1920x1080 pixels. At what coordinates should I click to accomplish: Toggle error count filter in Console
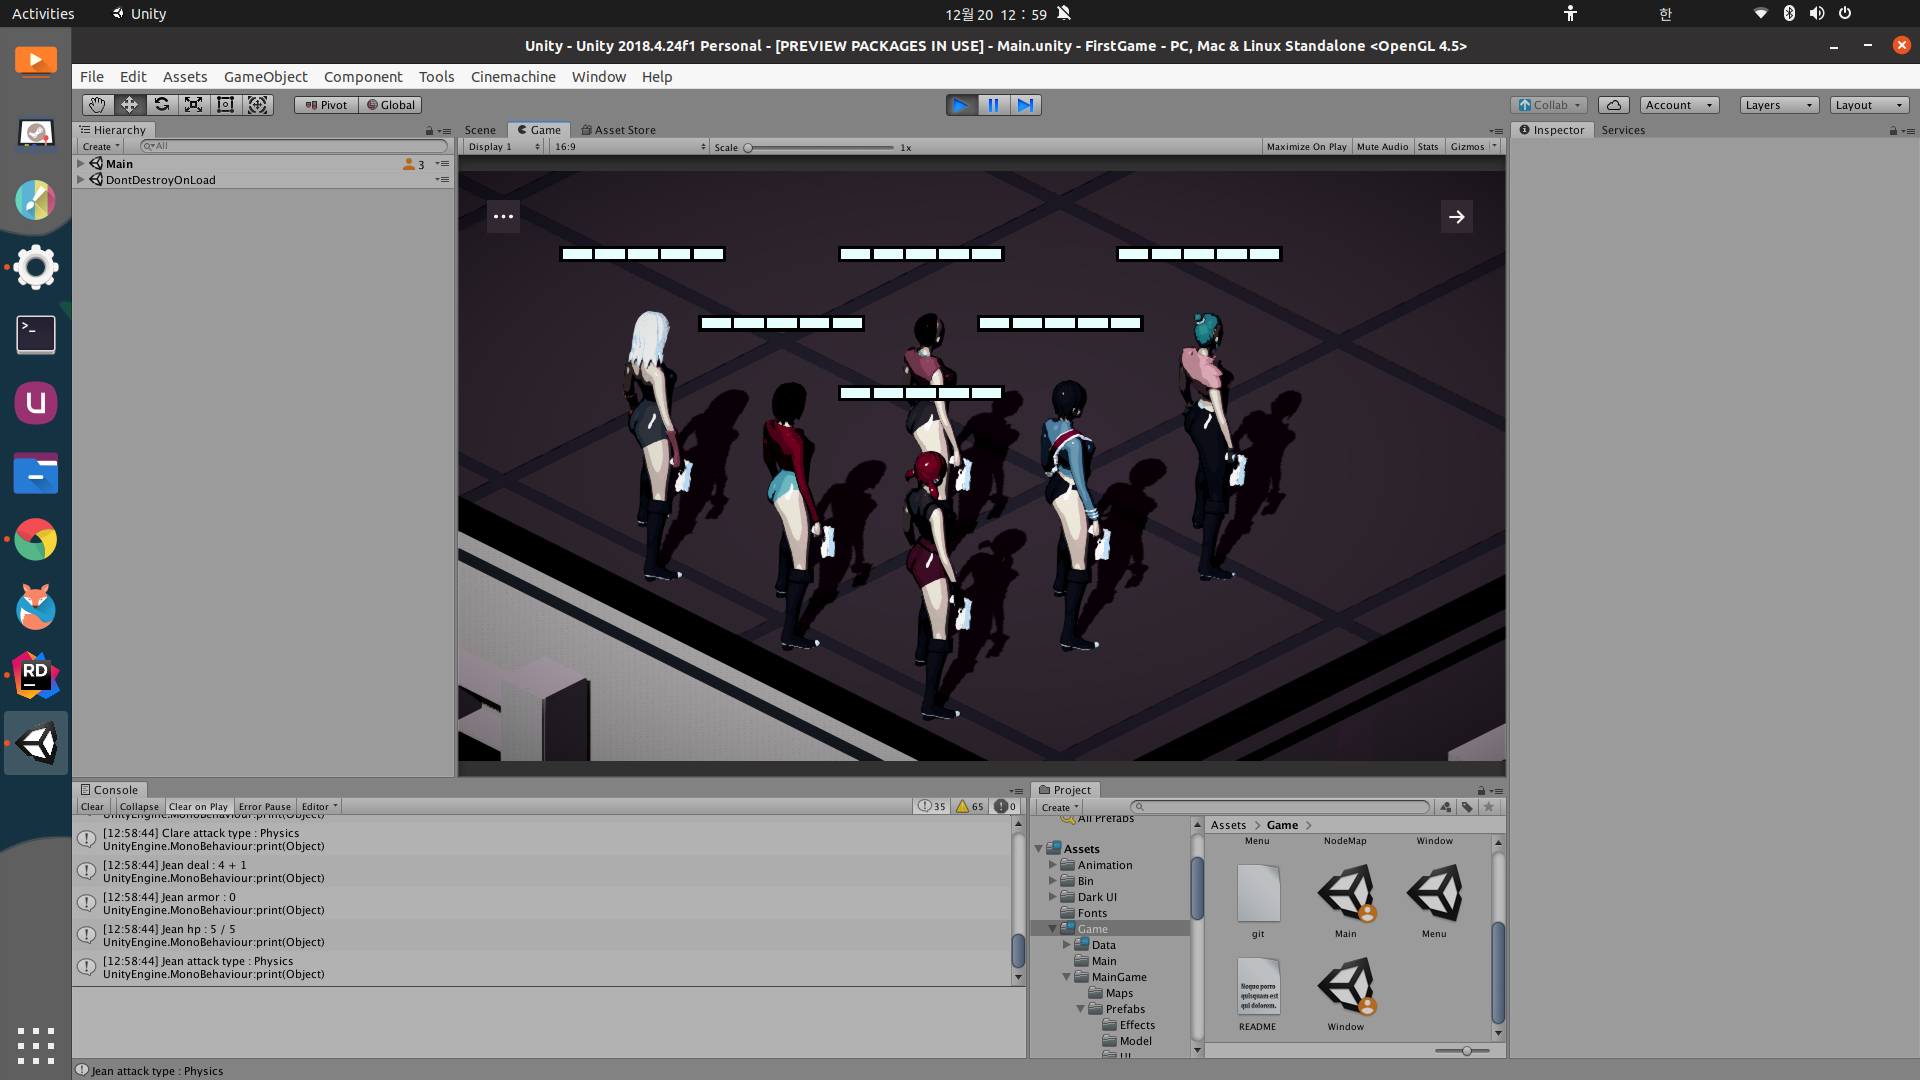pos(1005,806)
